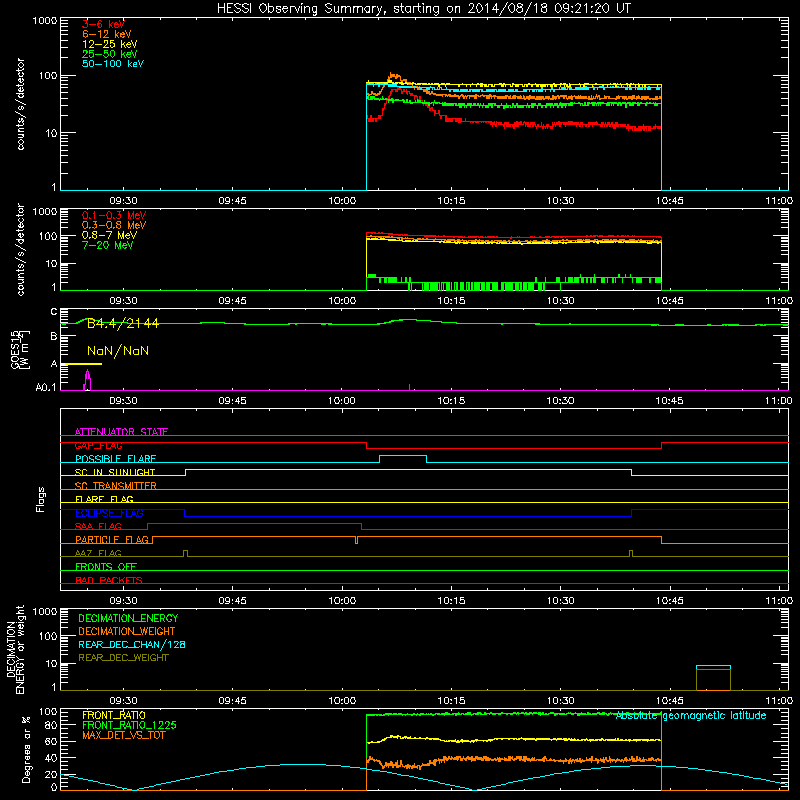Click the FRONT_RATIO_1225 legend label

pyautogui.click(x=129, y=725)
